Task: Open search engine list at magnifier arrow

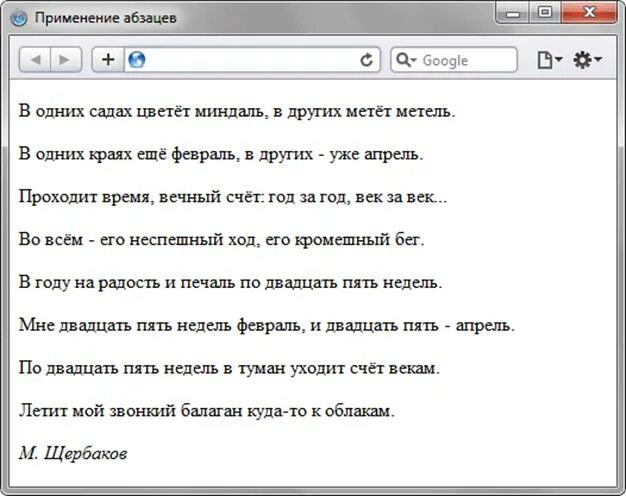Action: 406,60
